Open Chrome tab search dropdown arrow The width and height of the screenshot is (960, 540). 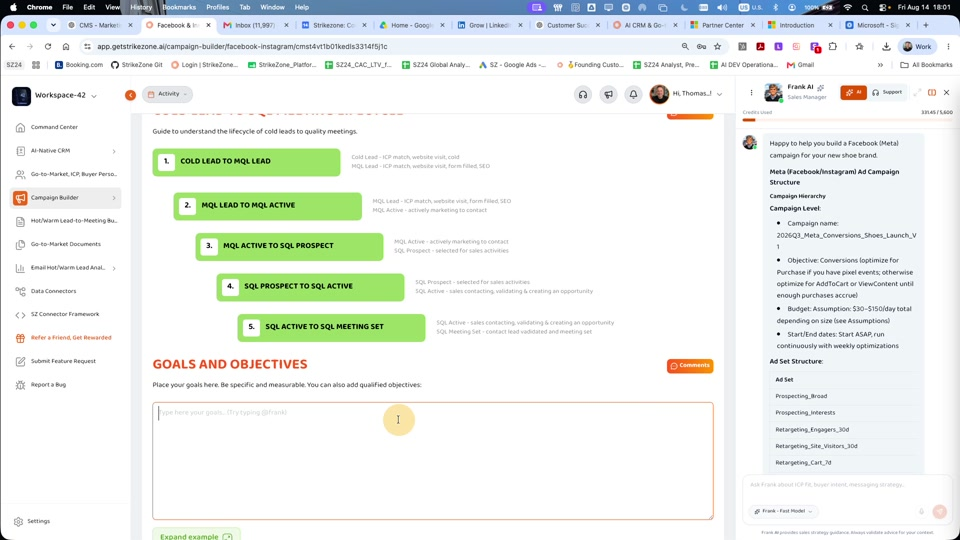point(53,25)
